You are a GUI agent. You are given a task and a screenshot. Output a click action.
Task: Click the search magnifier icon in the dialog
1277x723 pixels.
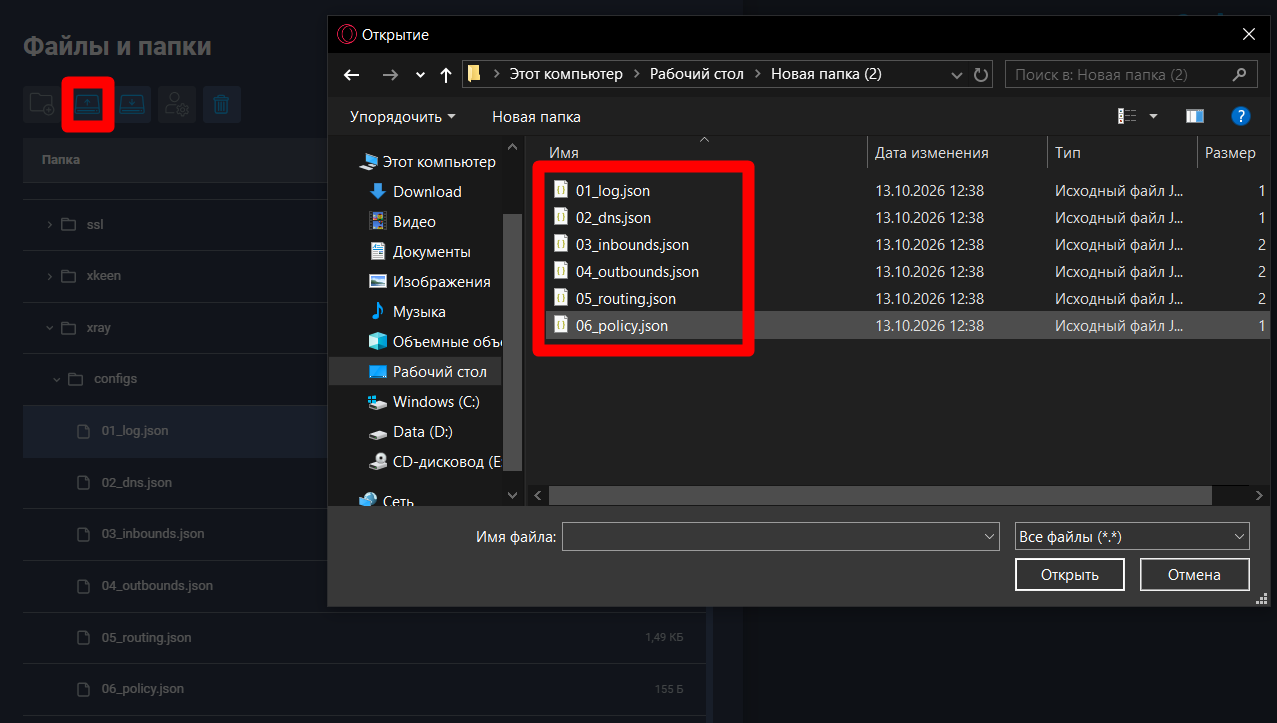1240,74
